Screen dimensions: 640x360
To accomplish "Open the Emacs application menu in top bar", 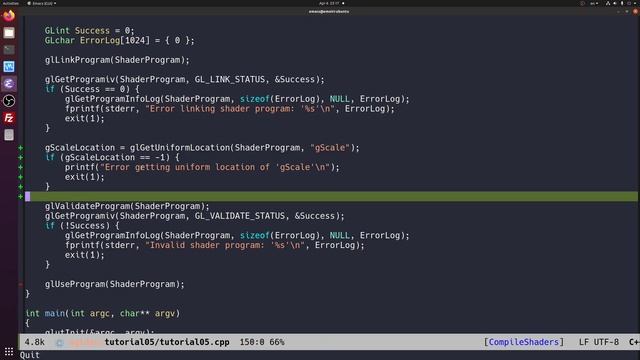I will point(42,3).
